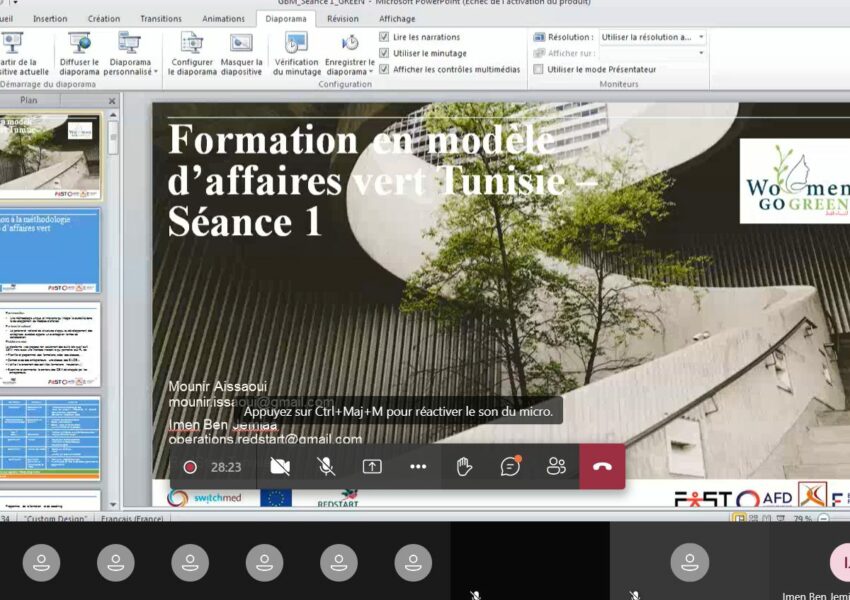Screen dimensions: 850x600
Task: Select the Plan pane tab
Action: (29, 100)
